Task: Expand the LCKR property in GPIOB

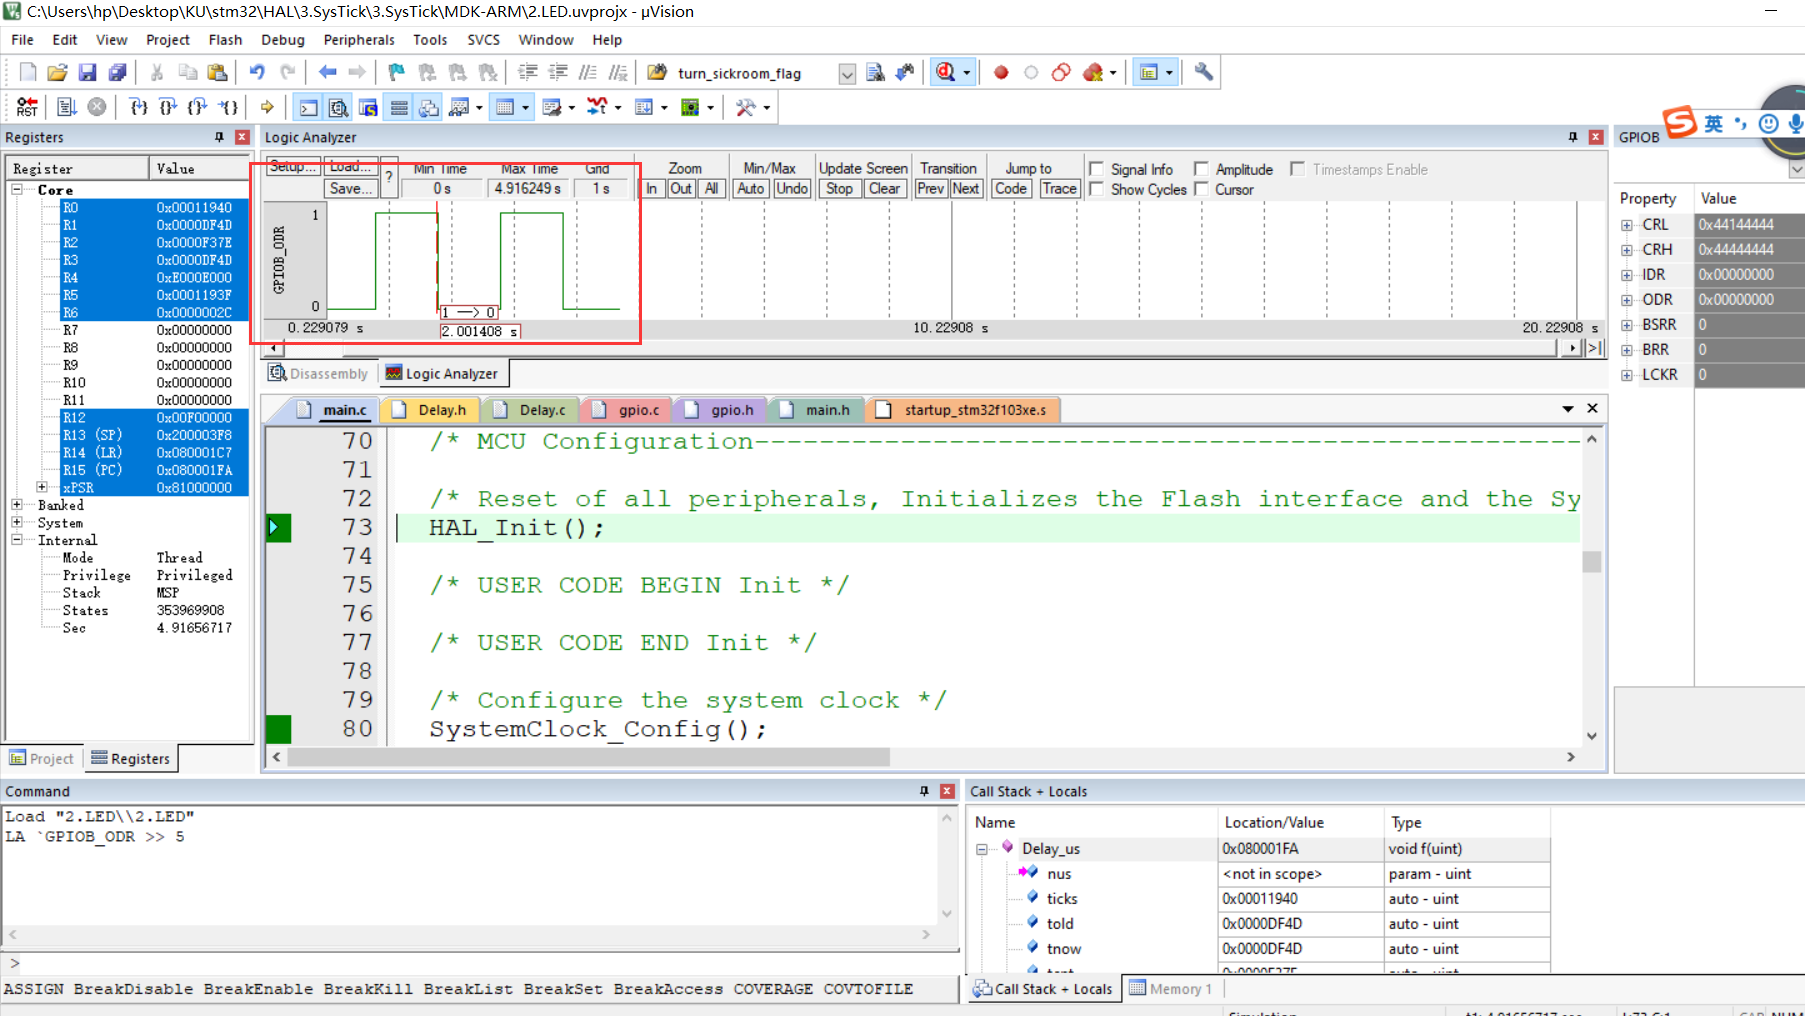Action: (1627, 375)
